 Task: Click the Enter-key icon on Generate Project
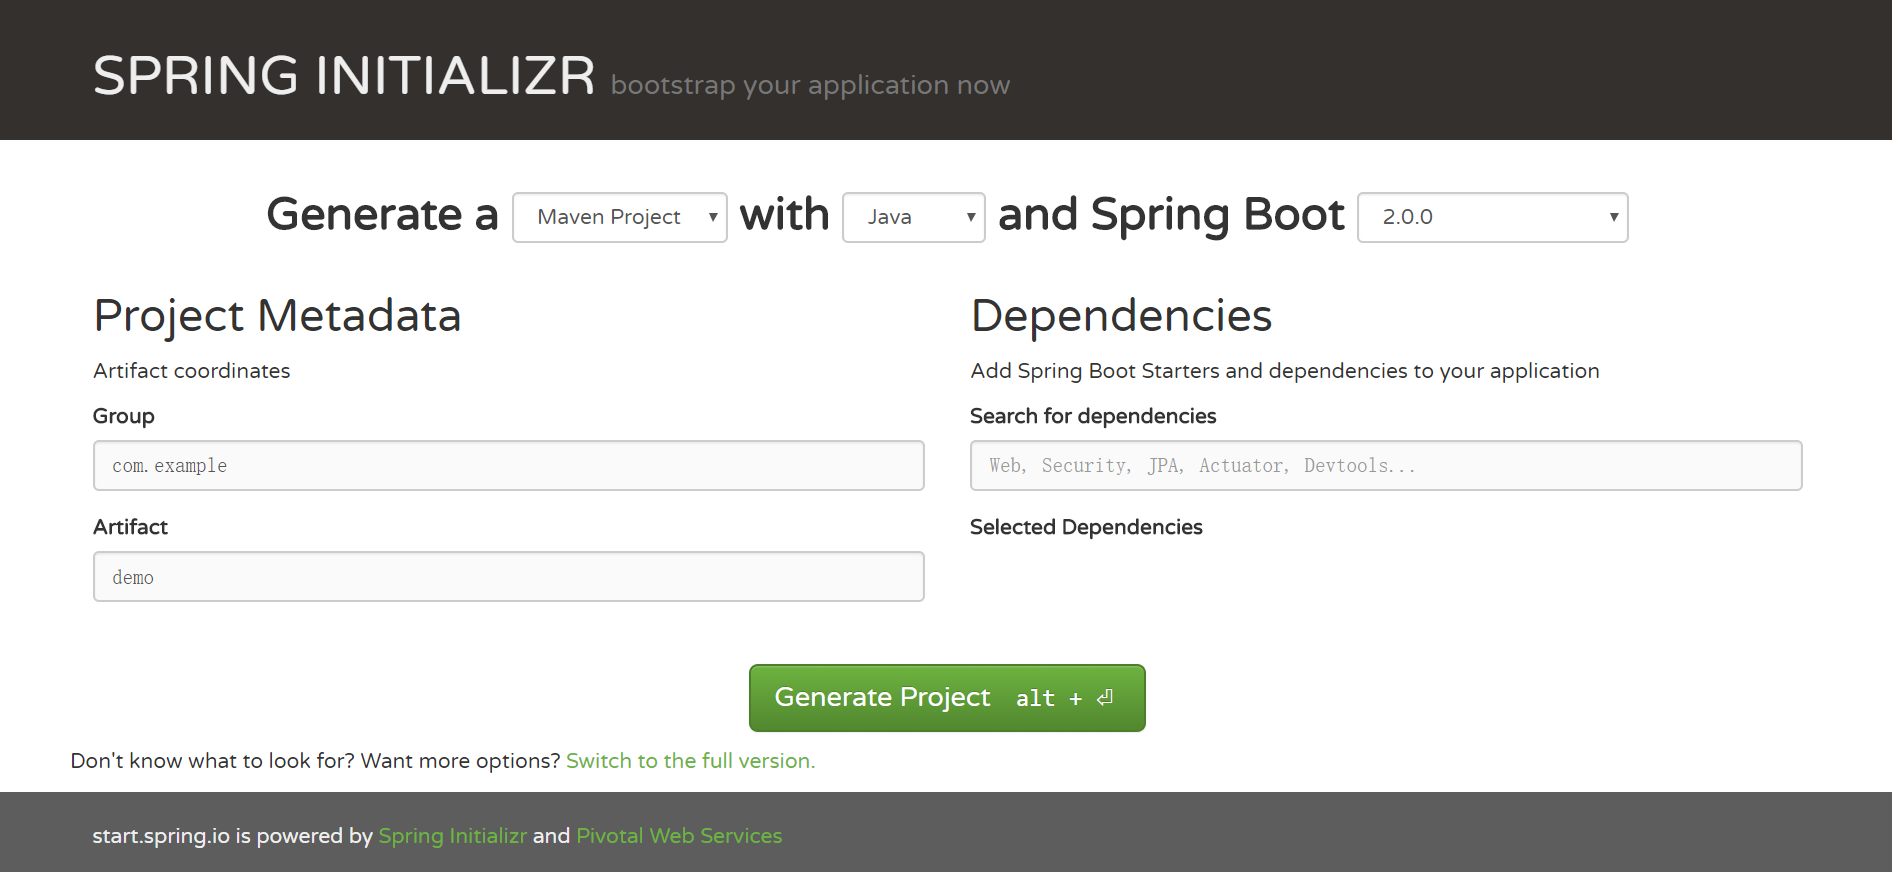1105,698
